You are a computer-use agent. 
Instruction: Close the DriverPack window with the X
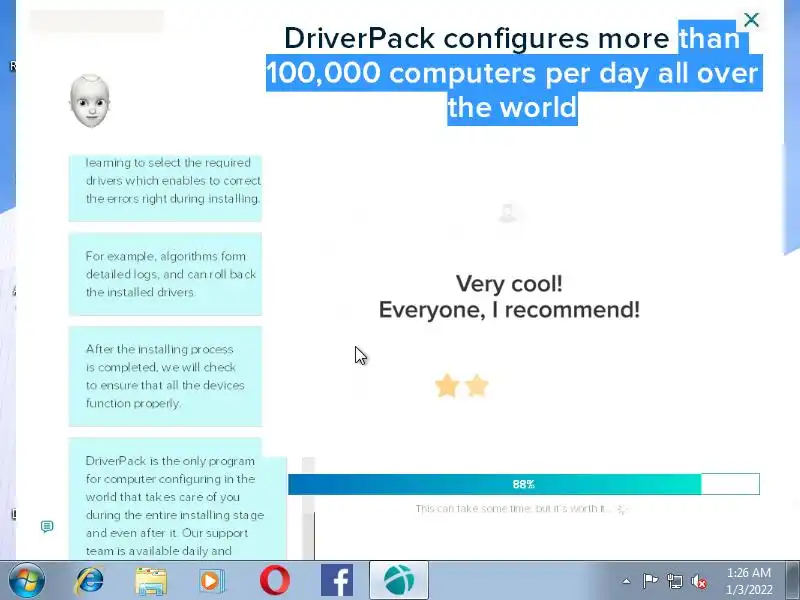[x=751, y=20]
